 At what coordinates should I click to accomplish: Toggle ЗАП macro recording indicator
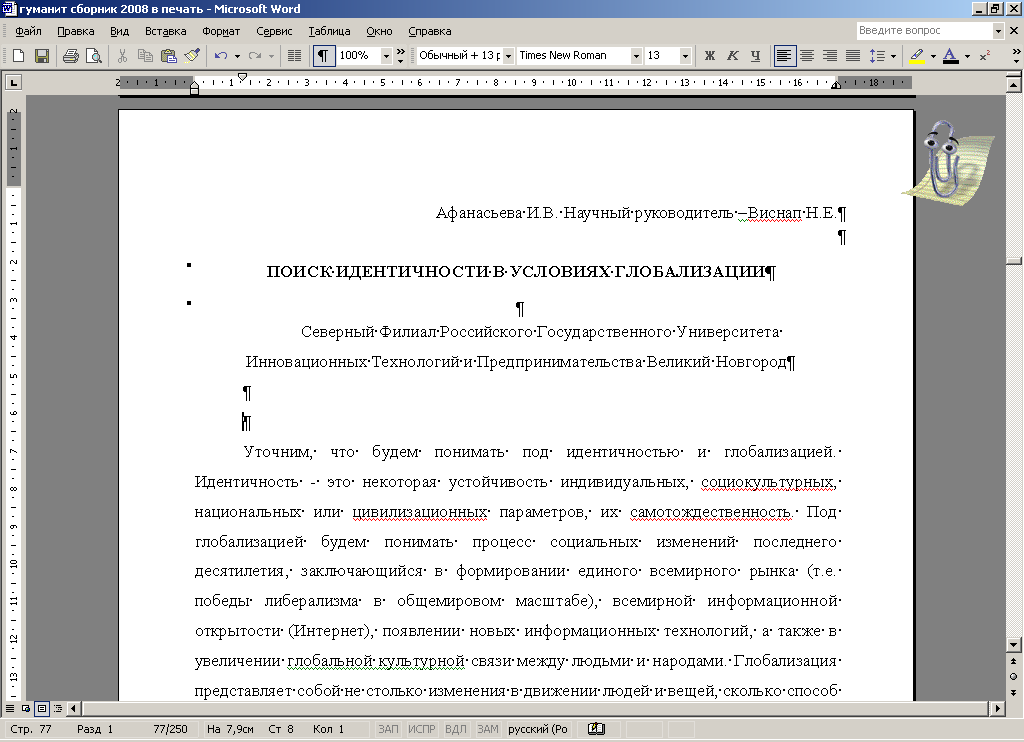(388, 730)
